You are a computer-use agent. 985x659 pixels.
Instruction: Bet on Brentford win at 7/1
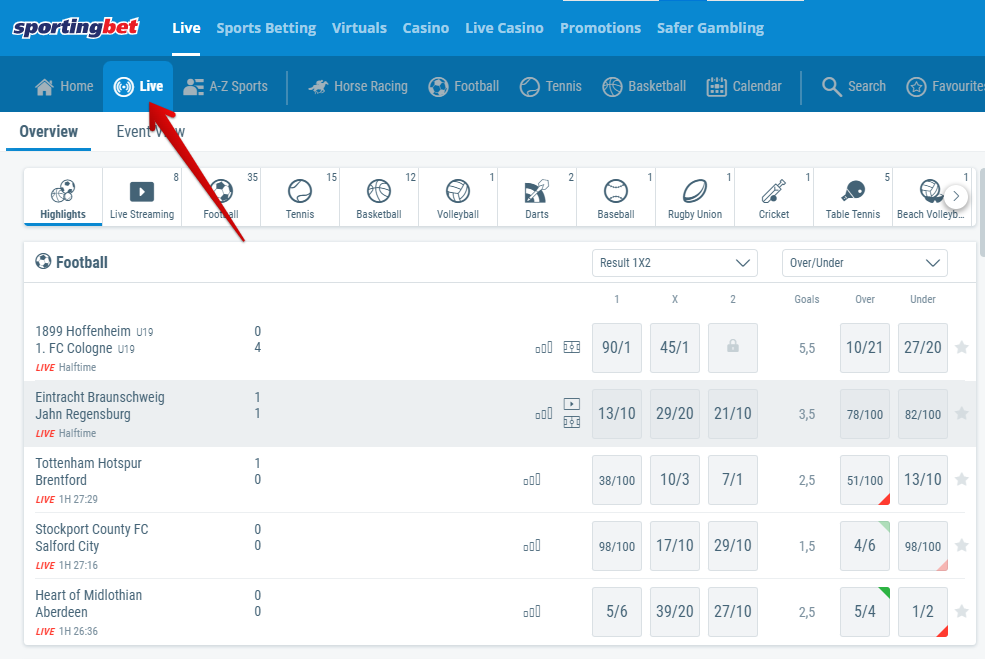click(732, 480)
